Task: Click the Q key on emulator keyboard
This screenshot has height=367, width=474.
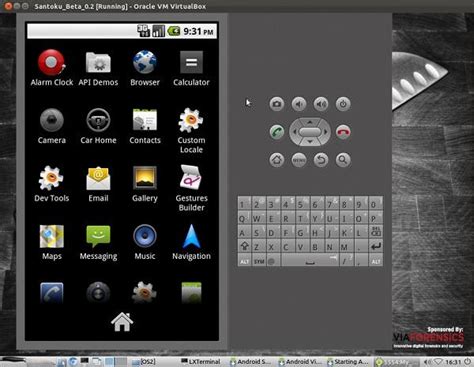Action: [x=244, y=219]
